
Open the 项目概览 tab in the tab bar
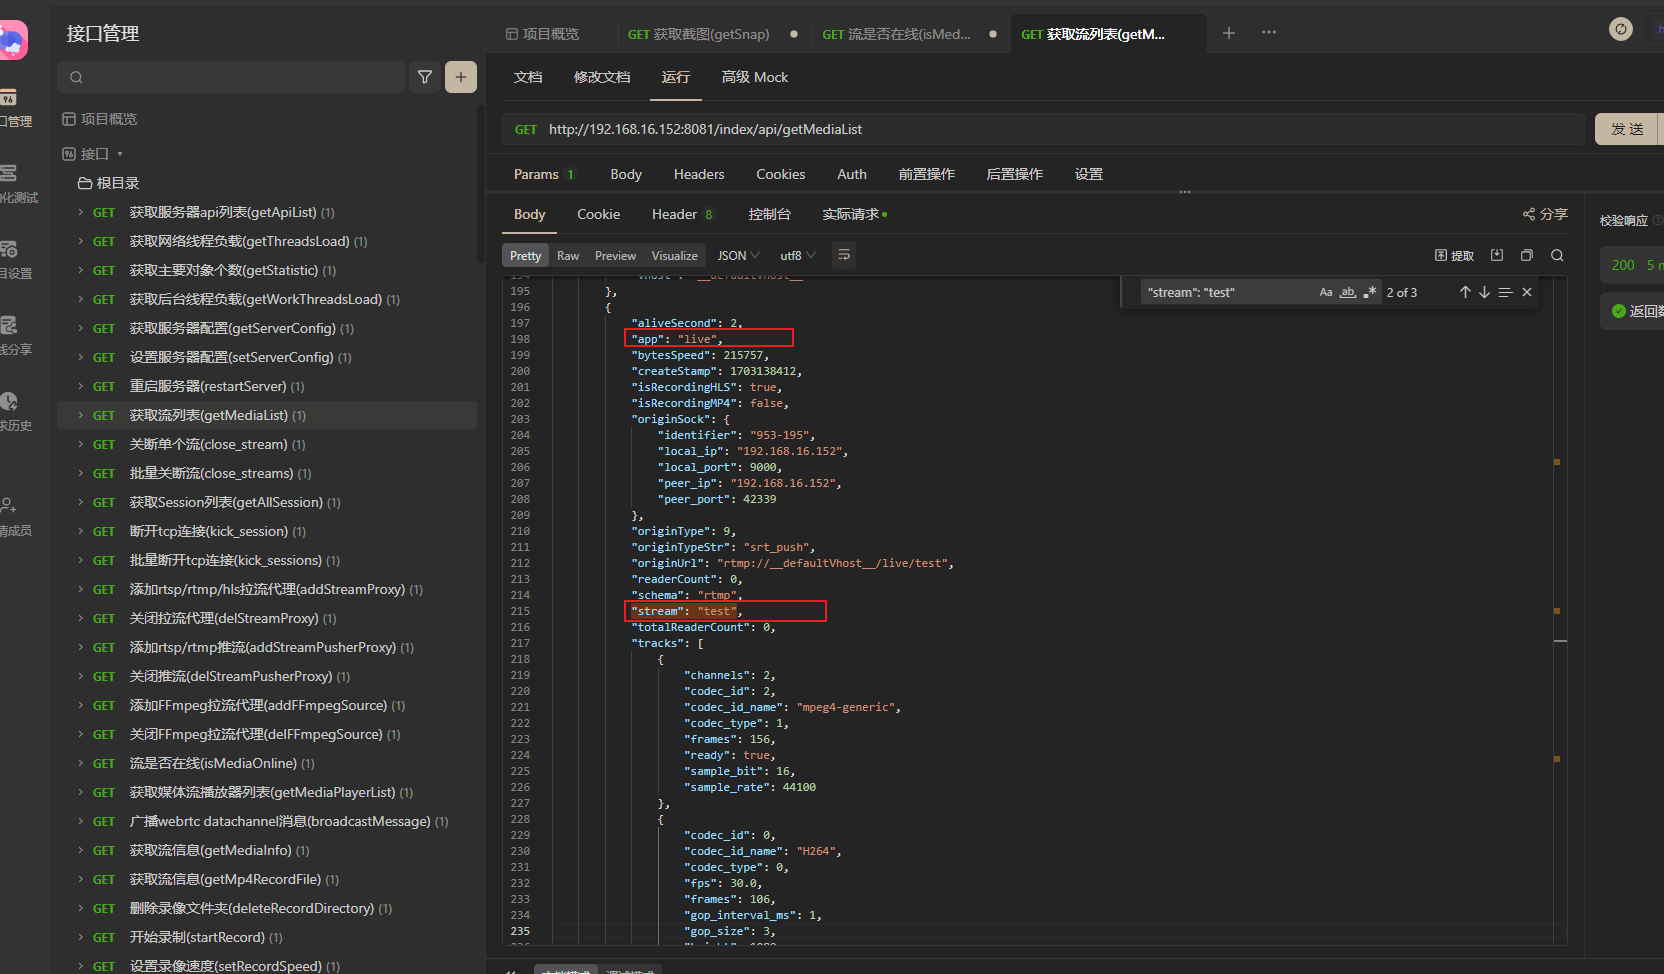coord(542,34)
